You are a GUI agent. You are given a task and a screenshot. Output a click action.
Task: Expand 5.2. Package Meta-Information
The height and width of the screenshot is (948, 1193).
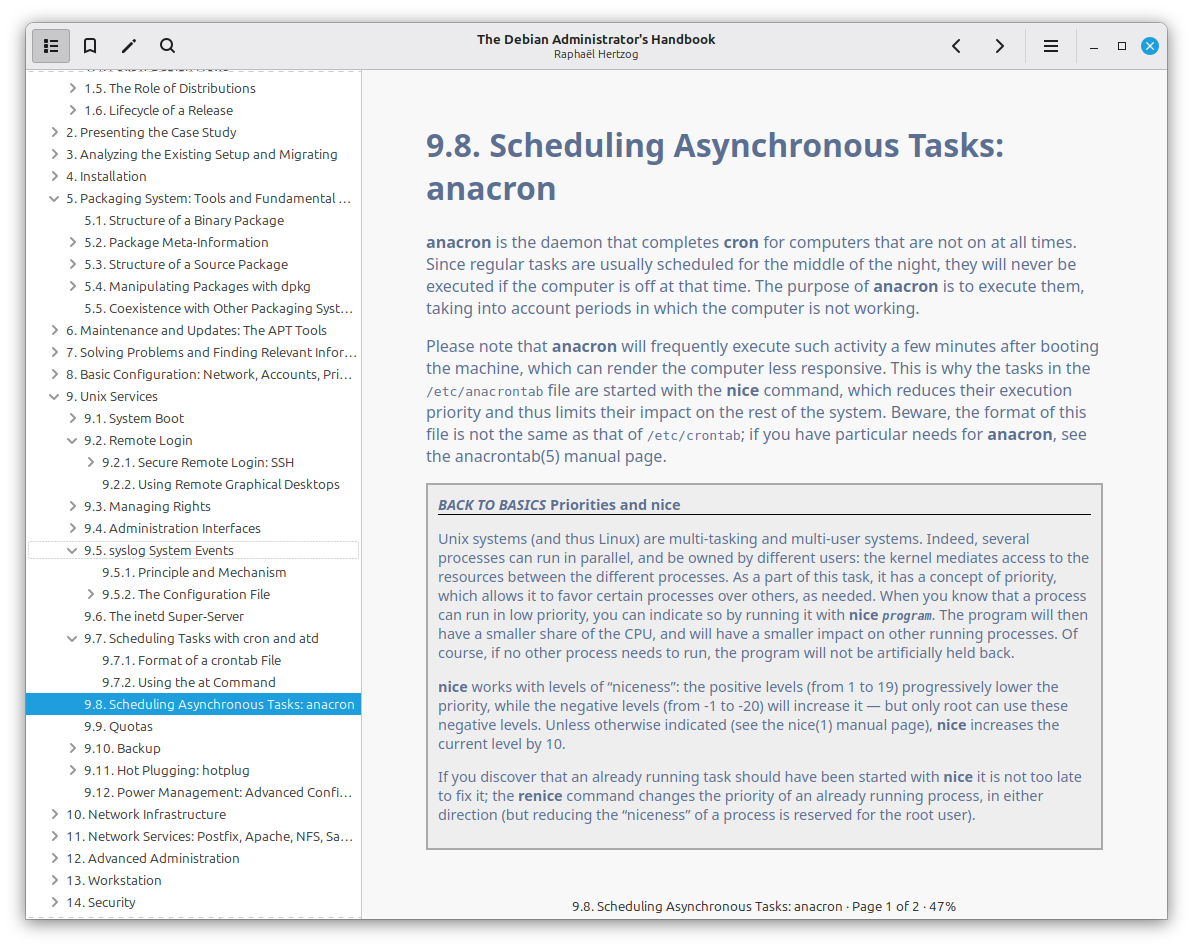(72, 243)
